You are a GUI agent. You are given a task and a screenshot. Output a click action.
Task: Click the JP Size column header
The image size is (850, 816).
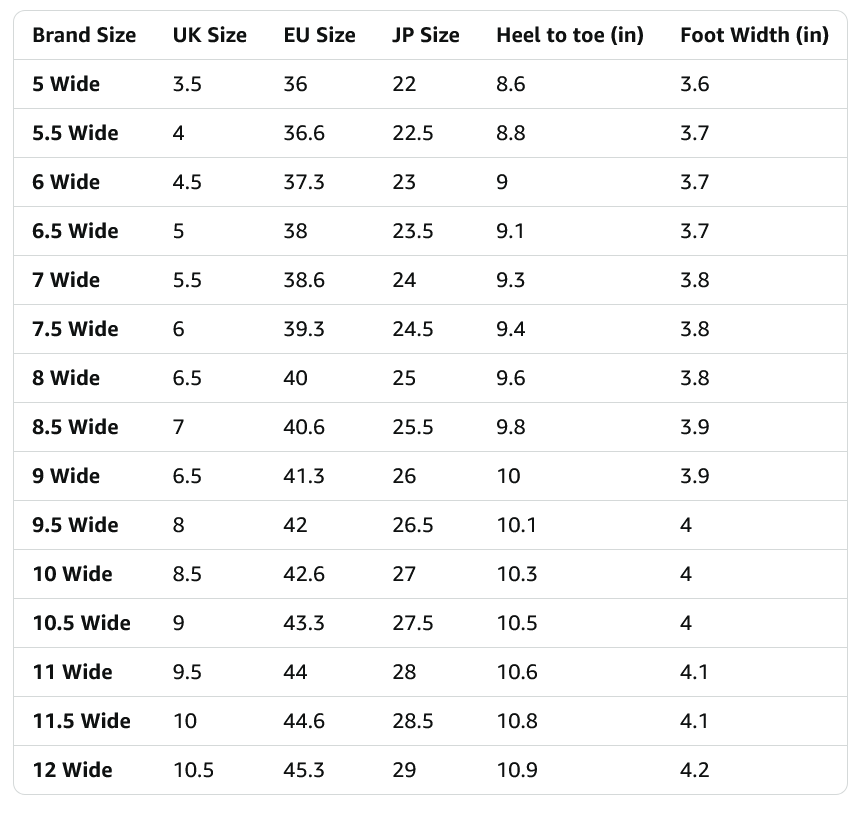[426, 35]
